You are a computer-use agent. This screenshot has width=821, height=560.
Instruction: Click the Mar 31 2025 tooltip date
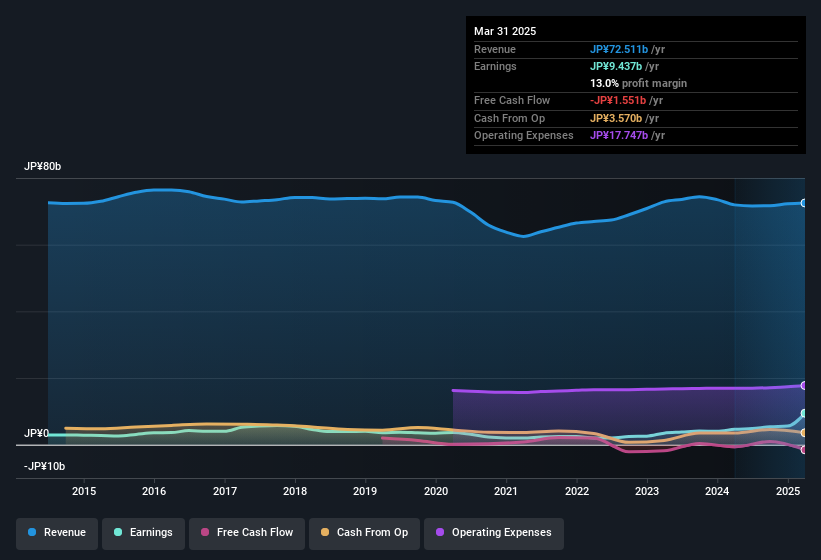[505, 31]
